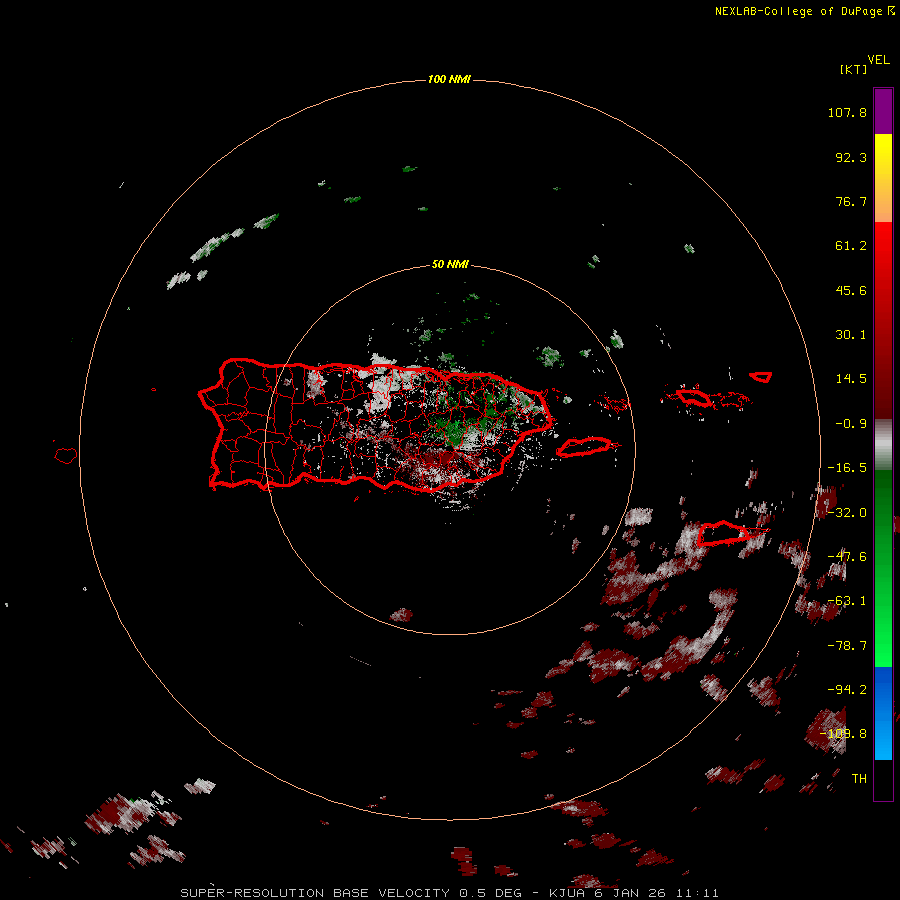The height and width of the screenshot is (900, 900).
Task: Click the -16.5 legend value
Action: [x=847, y=468]
